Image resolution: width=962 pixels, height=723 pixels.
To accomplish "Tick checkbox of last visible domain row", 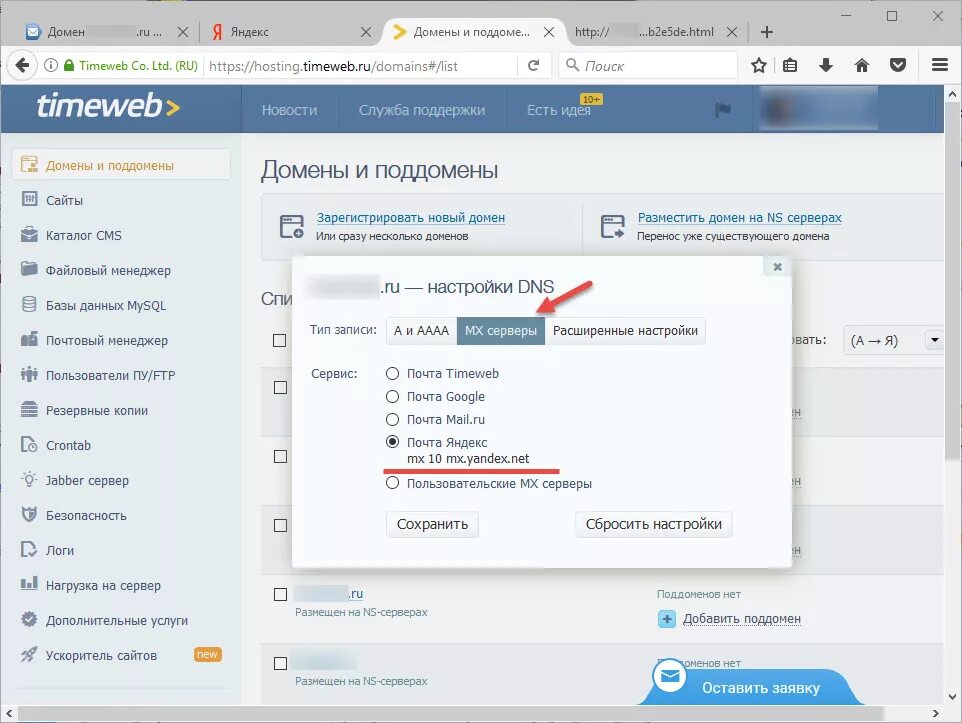I will click(280, 663).
